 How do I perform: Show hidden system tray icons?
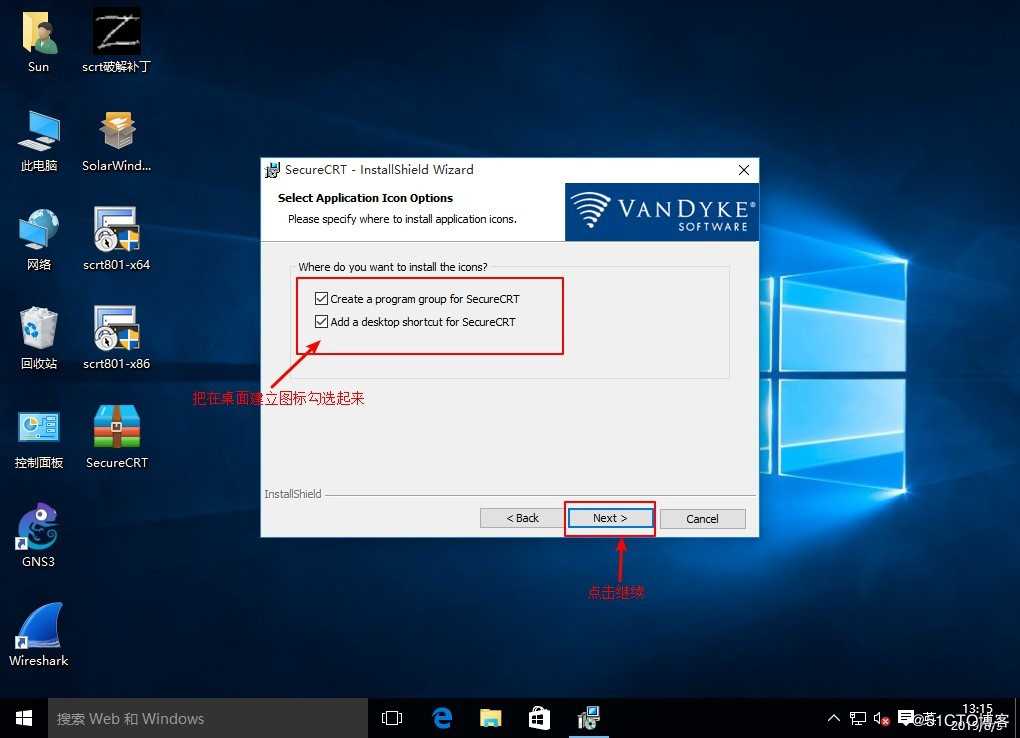[833, 718]
